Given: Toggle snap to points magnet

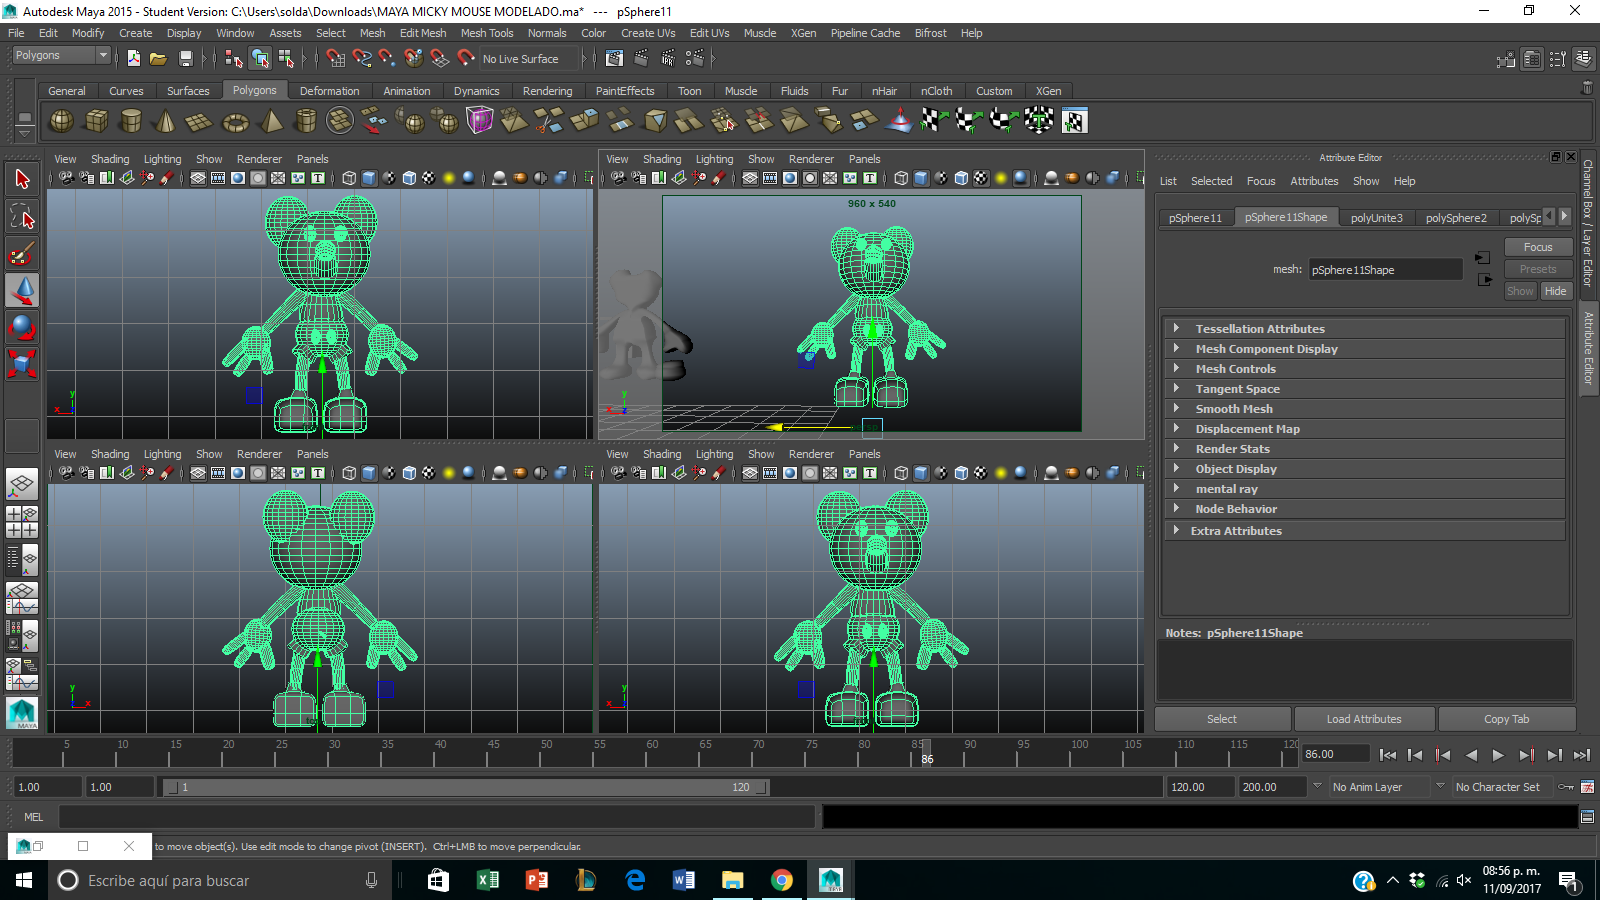Looking at the screenshot, I should [387, 59].
